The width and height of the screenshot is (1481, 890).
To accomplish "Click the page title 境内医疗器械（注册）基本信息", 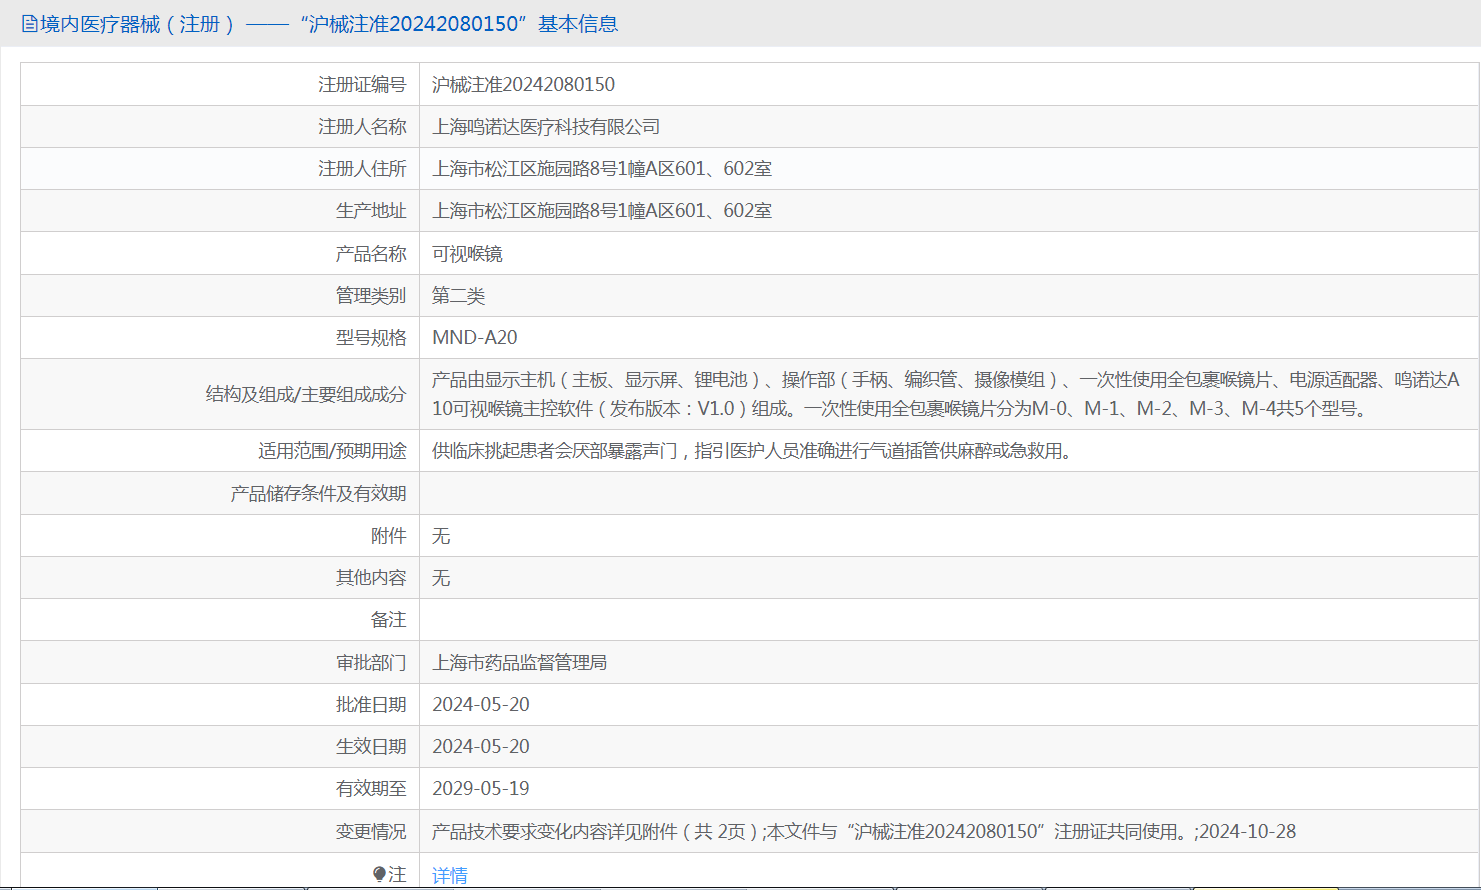I will tap(329, 24).
